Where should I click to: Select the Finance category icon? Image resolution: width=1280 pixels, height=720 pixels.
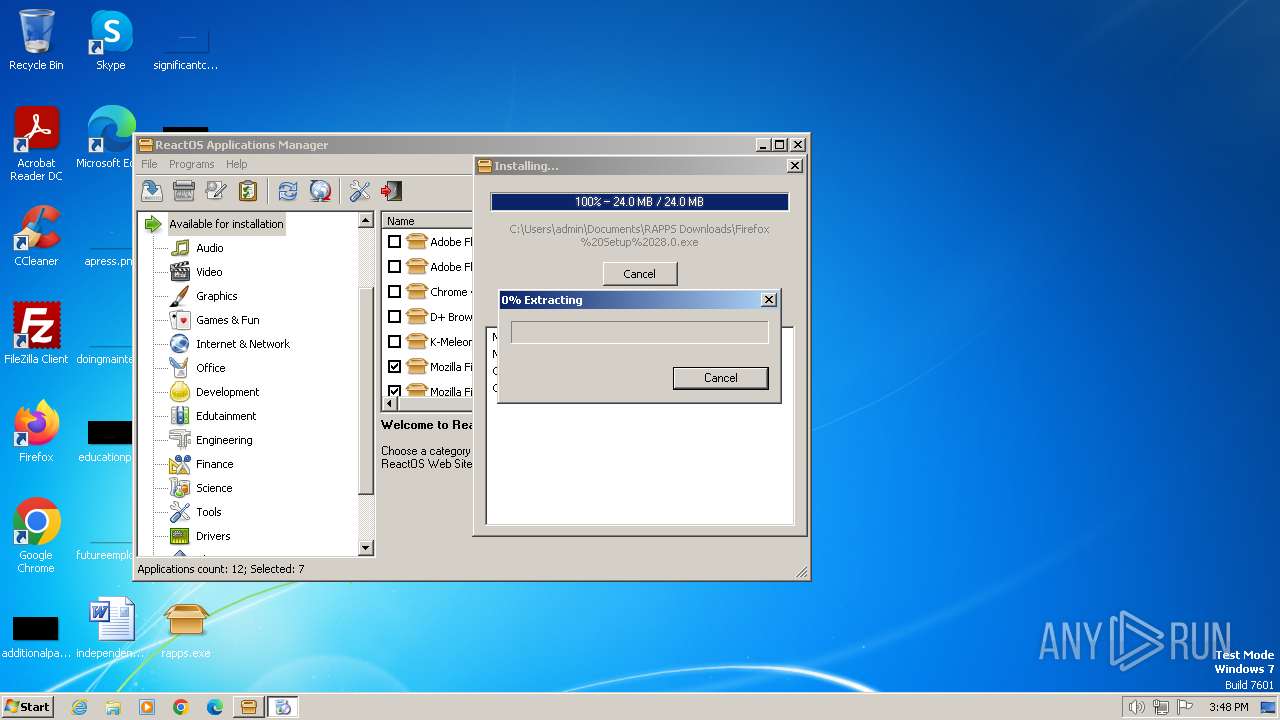180,464
